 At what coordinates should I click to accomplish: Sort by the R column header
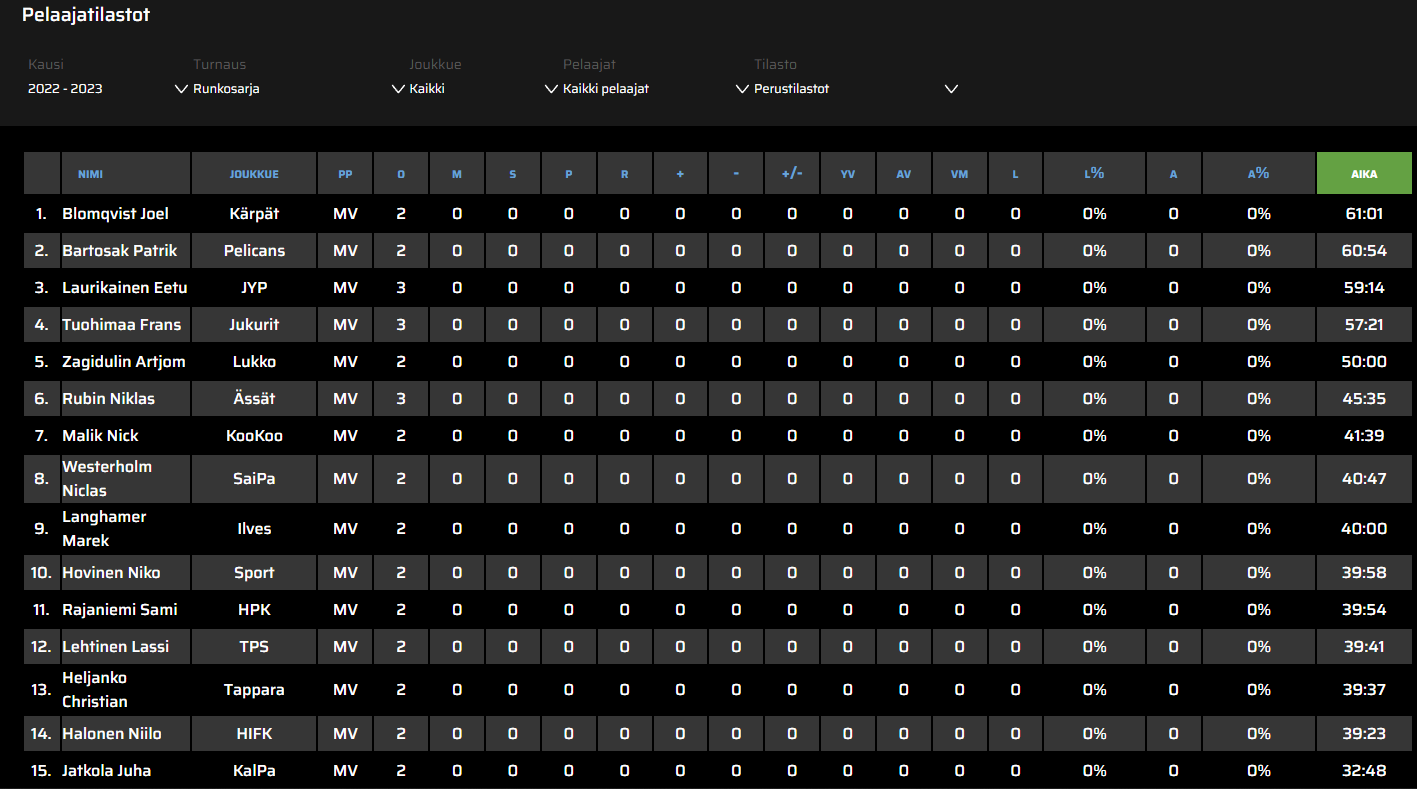coord(625,173)
